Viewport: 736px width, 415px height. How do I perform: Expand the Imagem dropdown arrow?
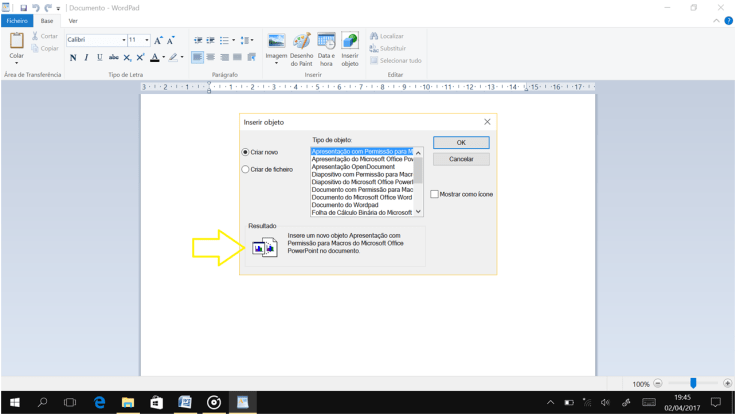(277, 63)
